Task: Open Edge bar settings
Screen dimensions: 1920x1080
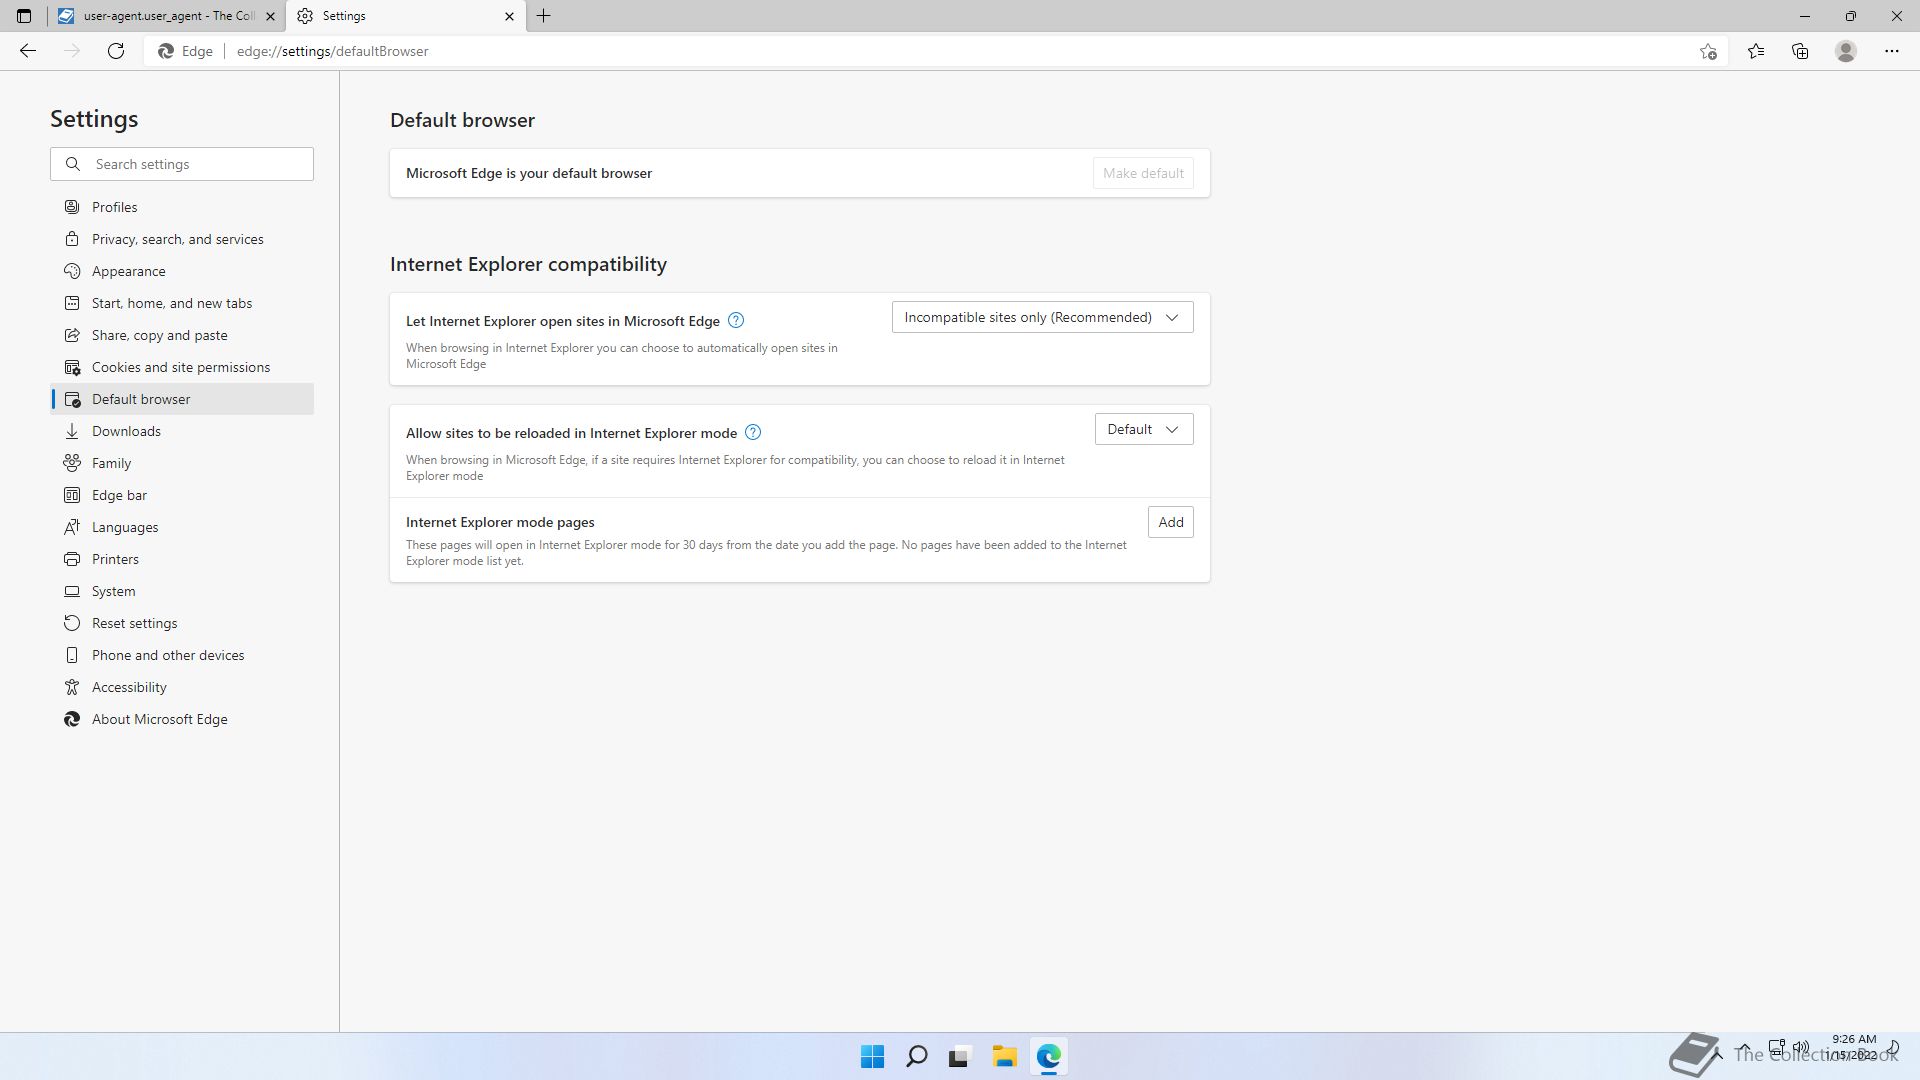Action: point(182,495)
